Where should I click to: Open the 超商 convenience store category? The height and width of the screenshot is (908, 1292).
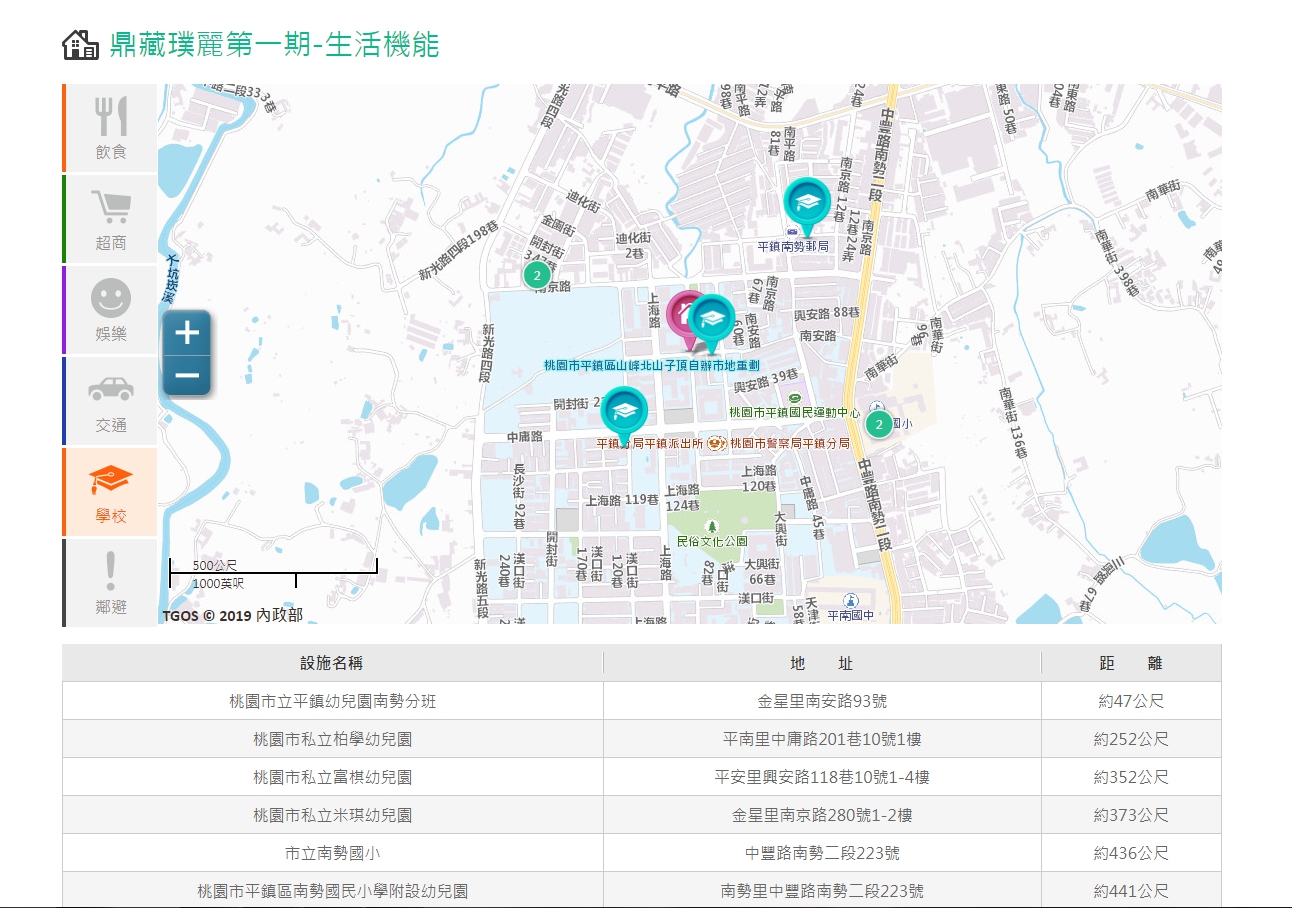(111, 219)
